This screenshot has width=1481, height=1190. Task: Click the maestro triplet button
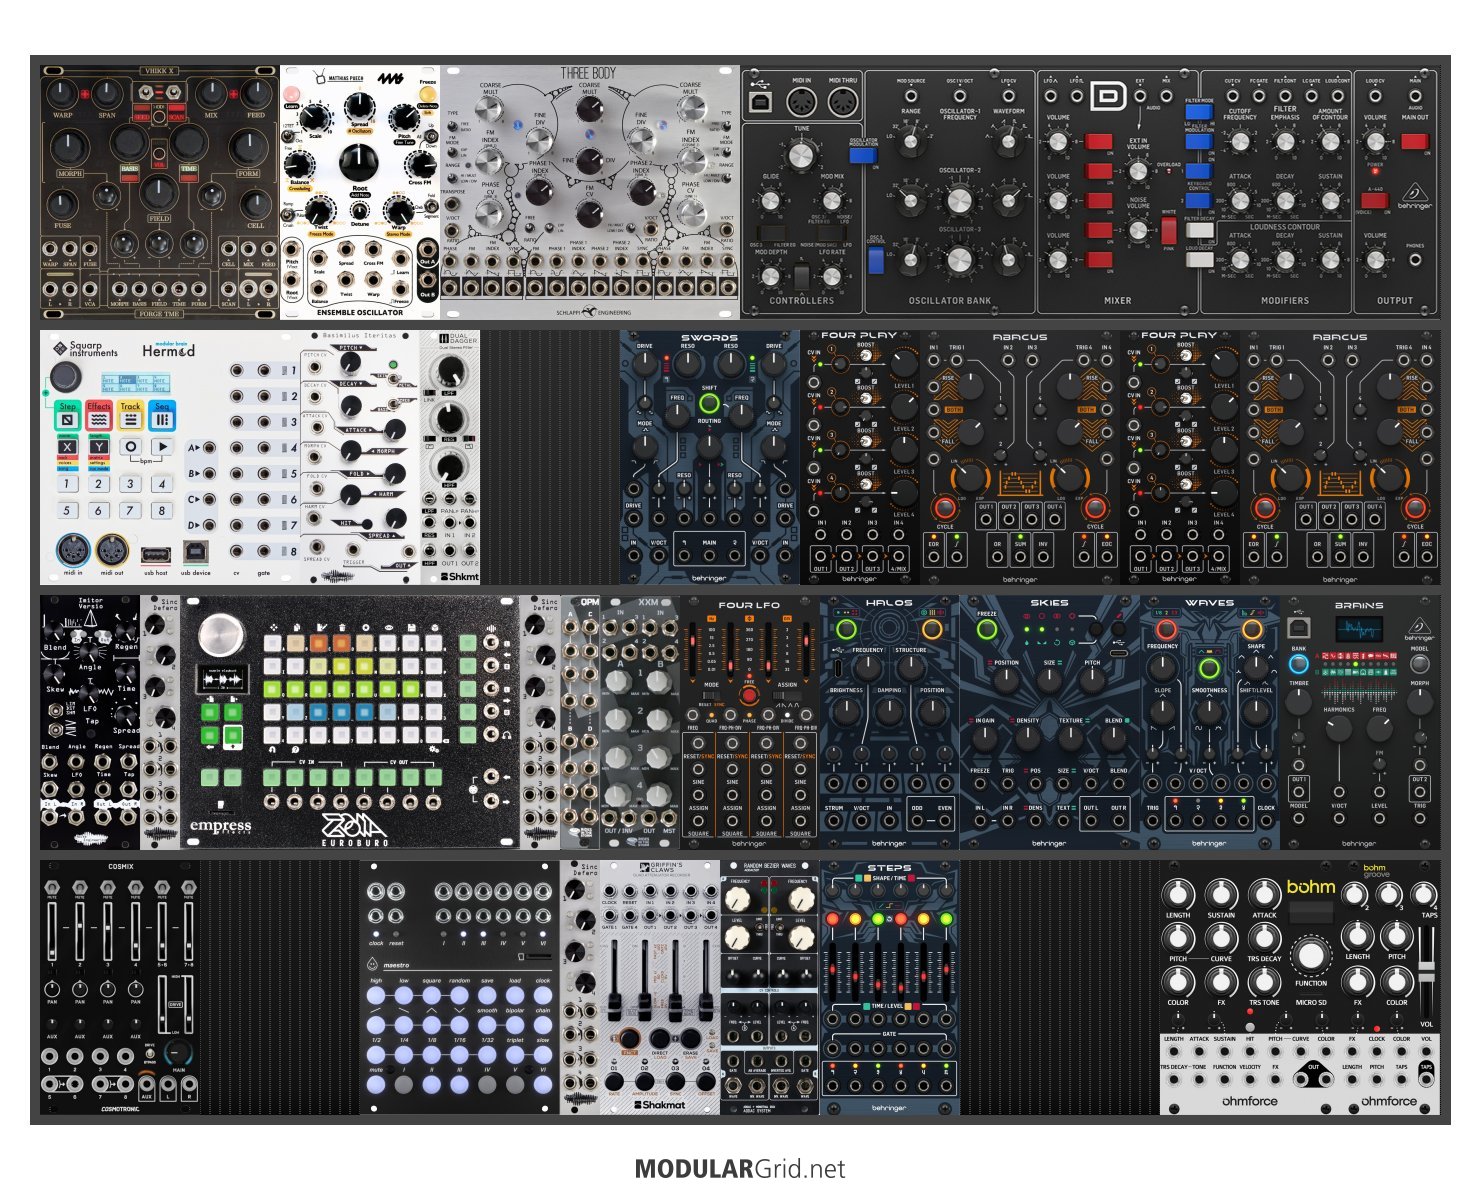[515, 1054]
